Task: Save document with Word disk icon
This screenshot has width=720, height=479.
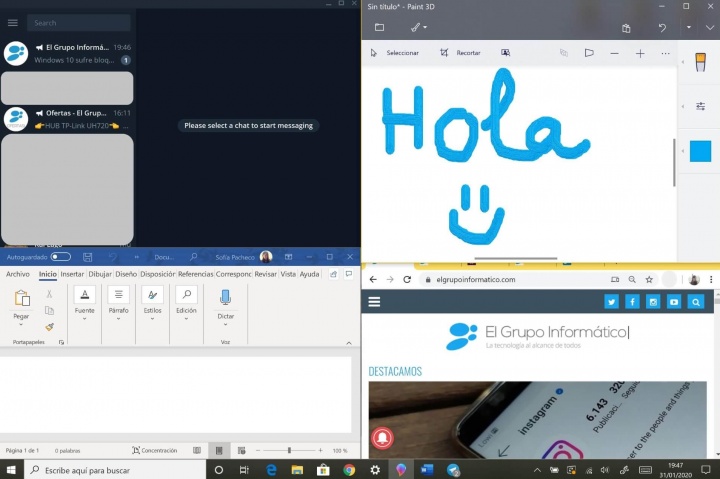Action: (88, 257)
